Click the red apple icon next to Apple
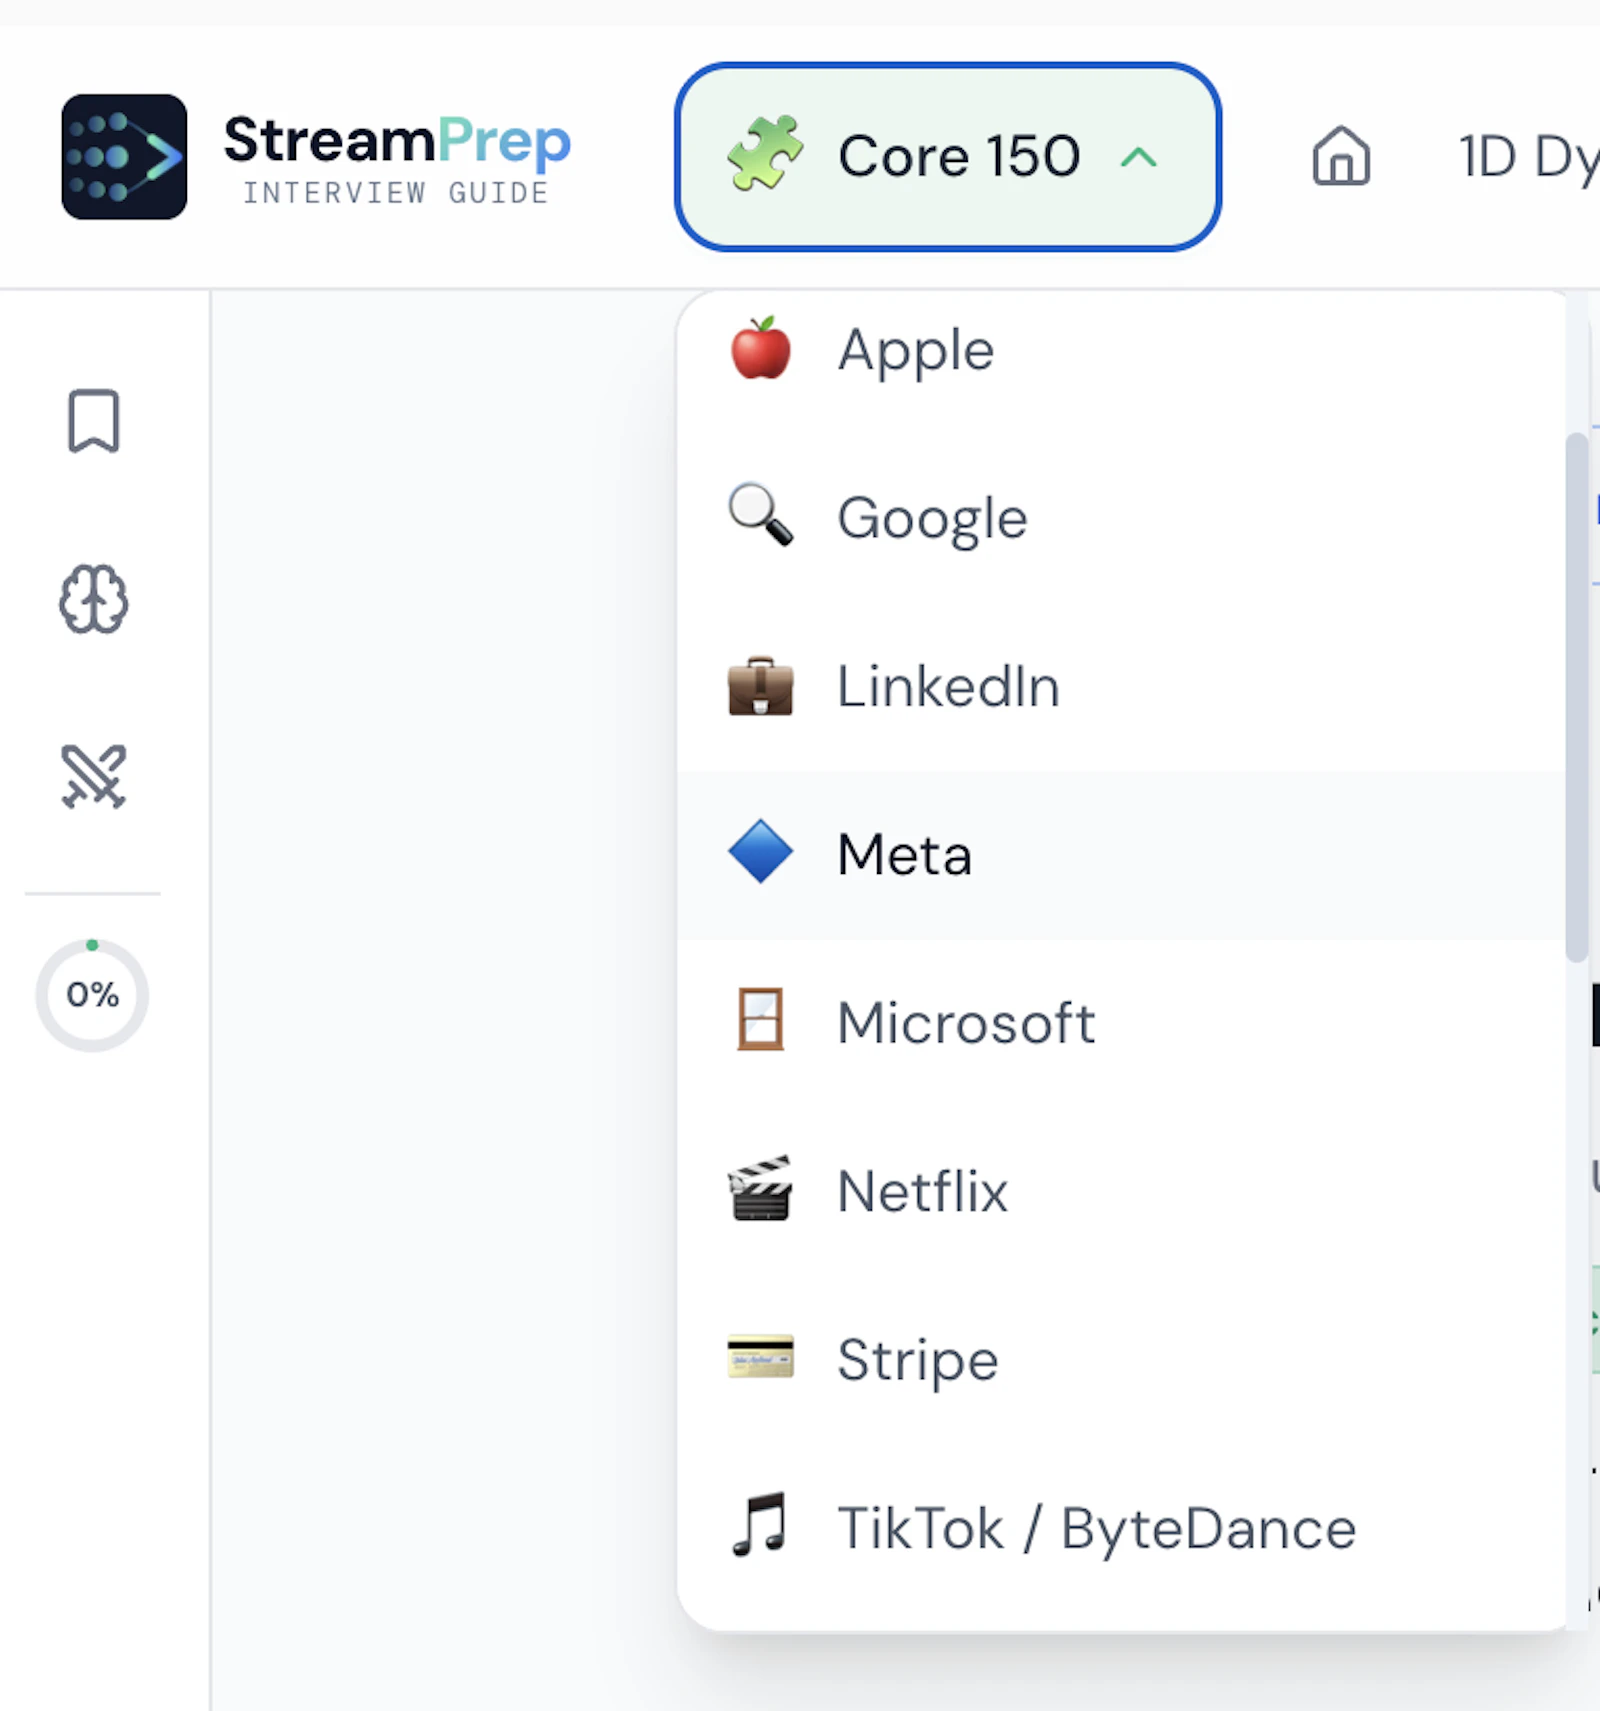The height and width of the screenshot is (1711, 1600). 761,349
